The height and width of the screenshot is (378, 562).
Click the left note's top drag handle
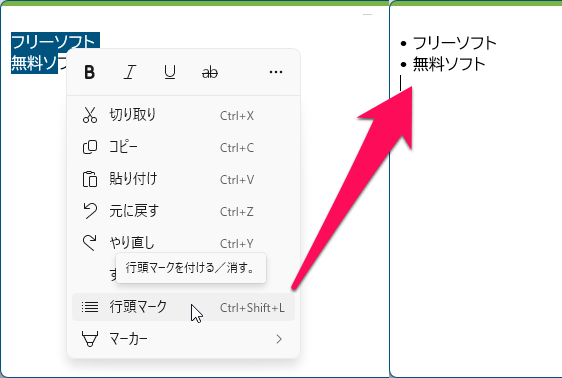[x=367, y=15]
